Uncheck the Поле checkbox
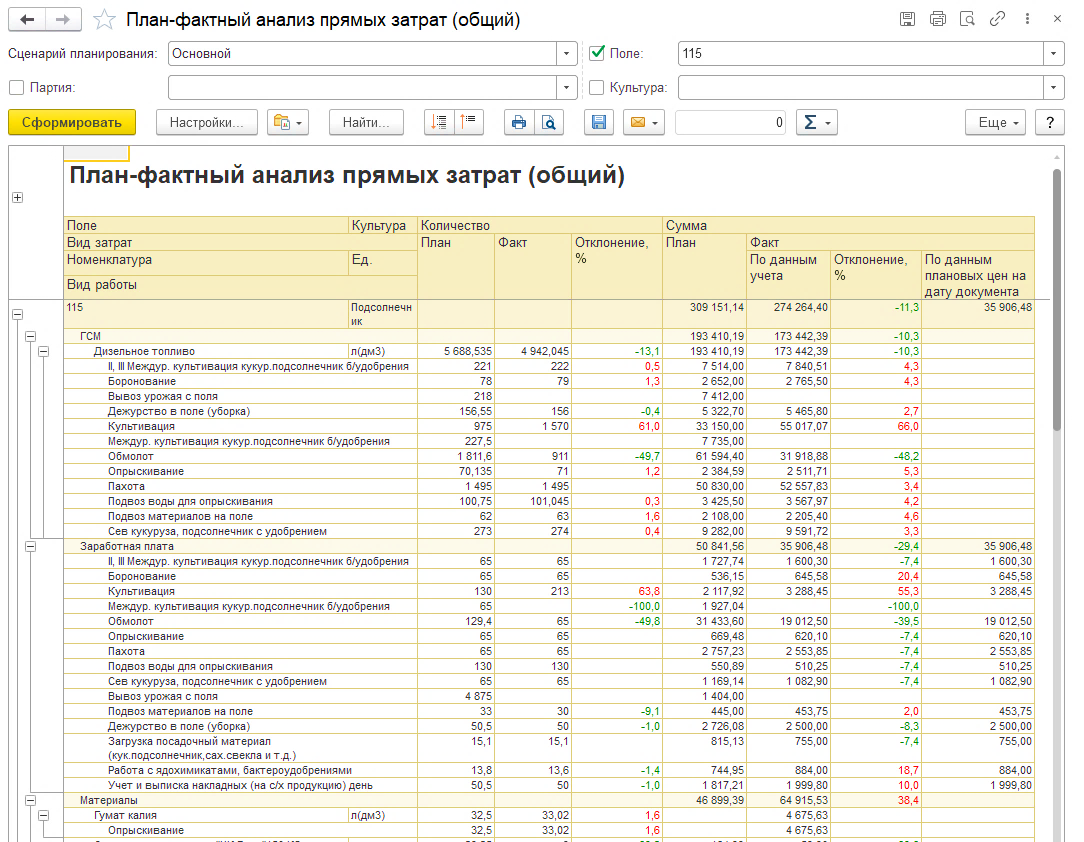Screen dimensions: 1084x842 click(x=598, y=53)
